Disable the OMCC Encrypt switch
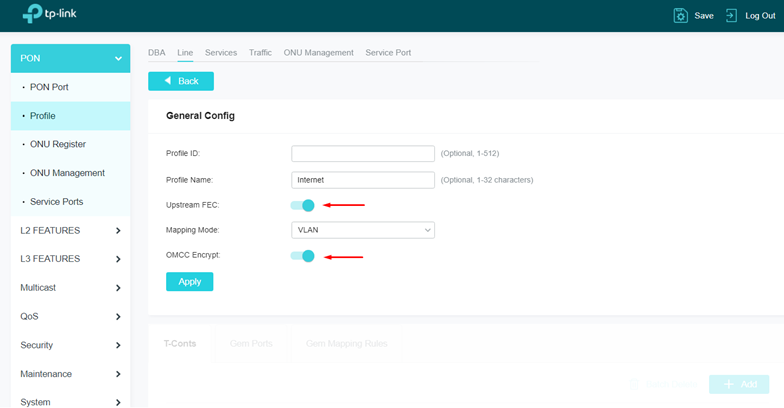Screen dimensions: 784x408 tap(302, 256)
